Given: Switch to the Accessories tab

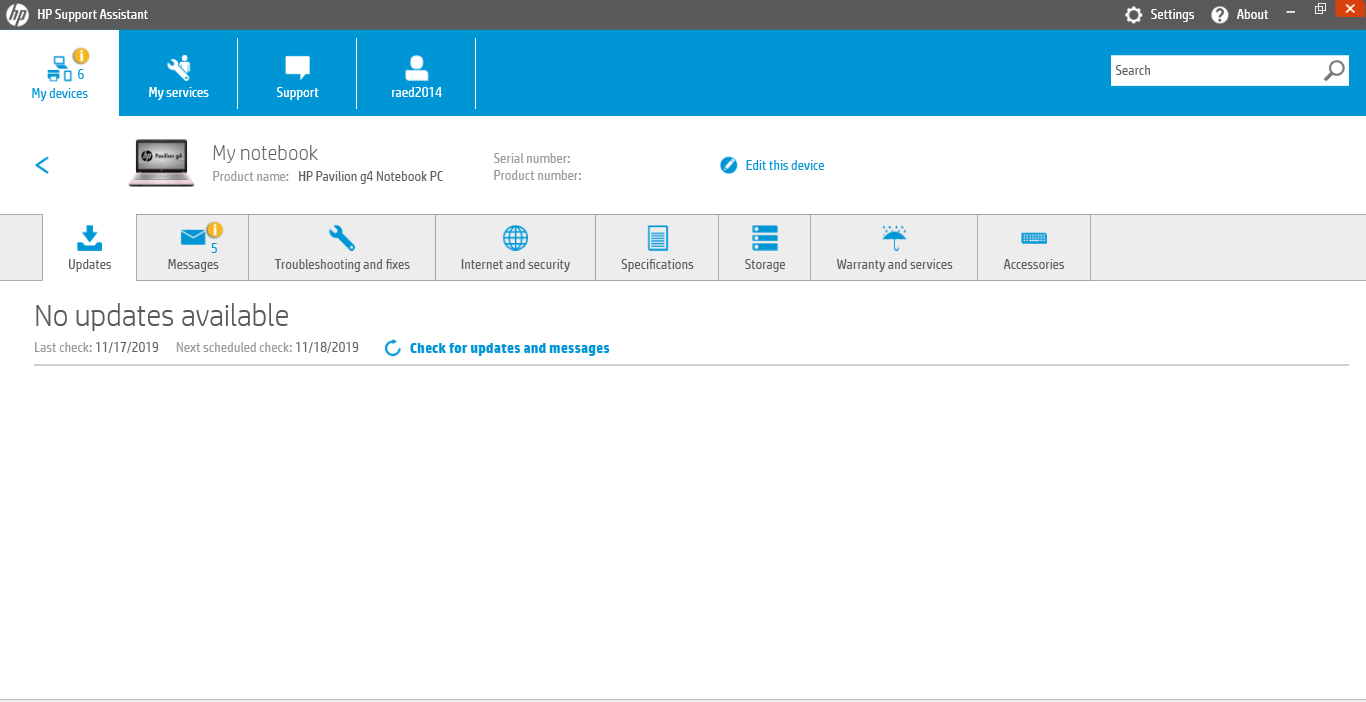Looking at the screenshot, I should 1034,247.
